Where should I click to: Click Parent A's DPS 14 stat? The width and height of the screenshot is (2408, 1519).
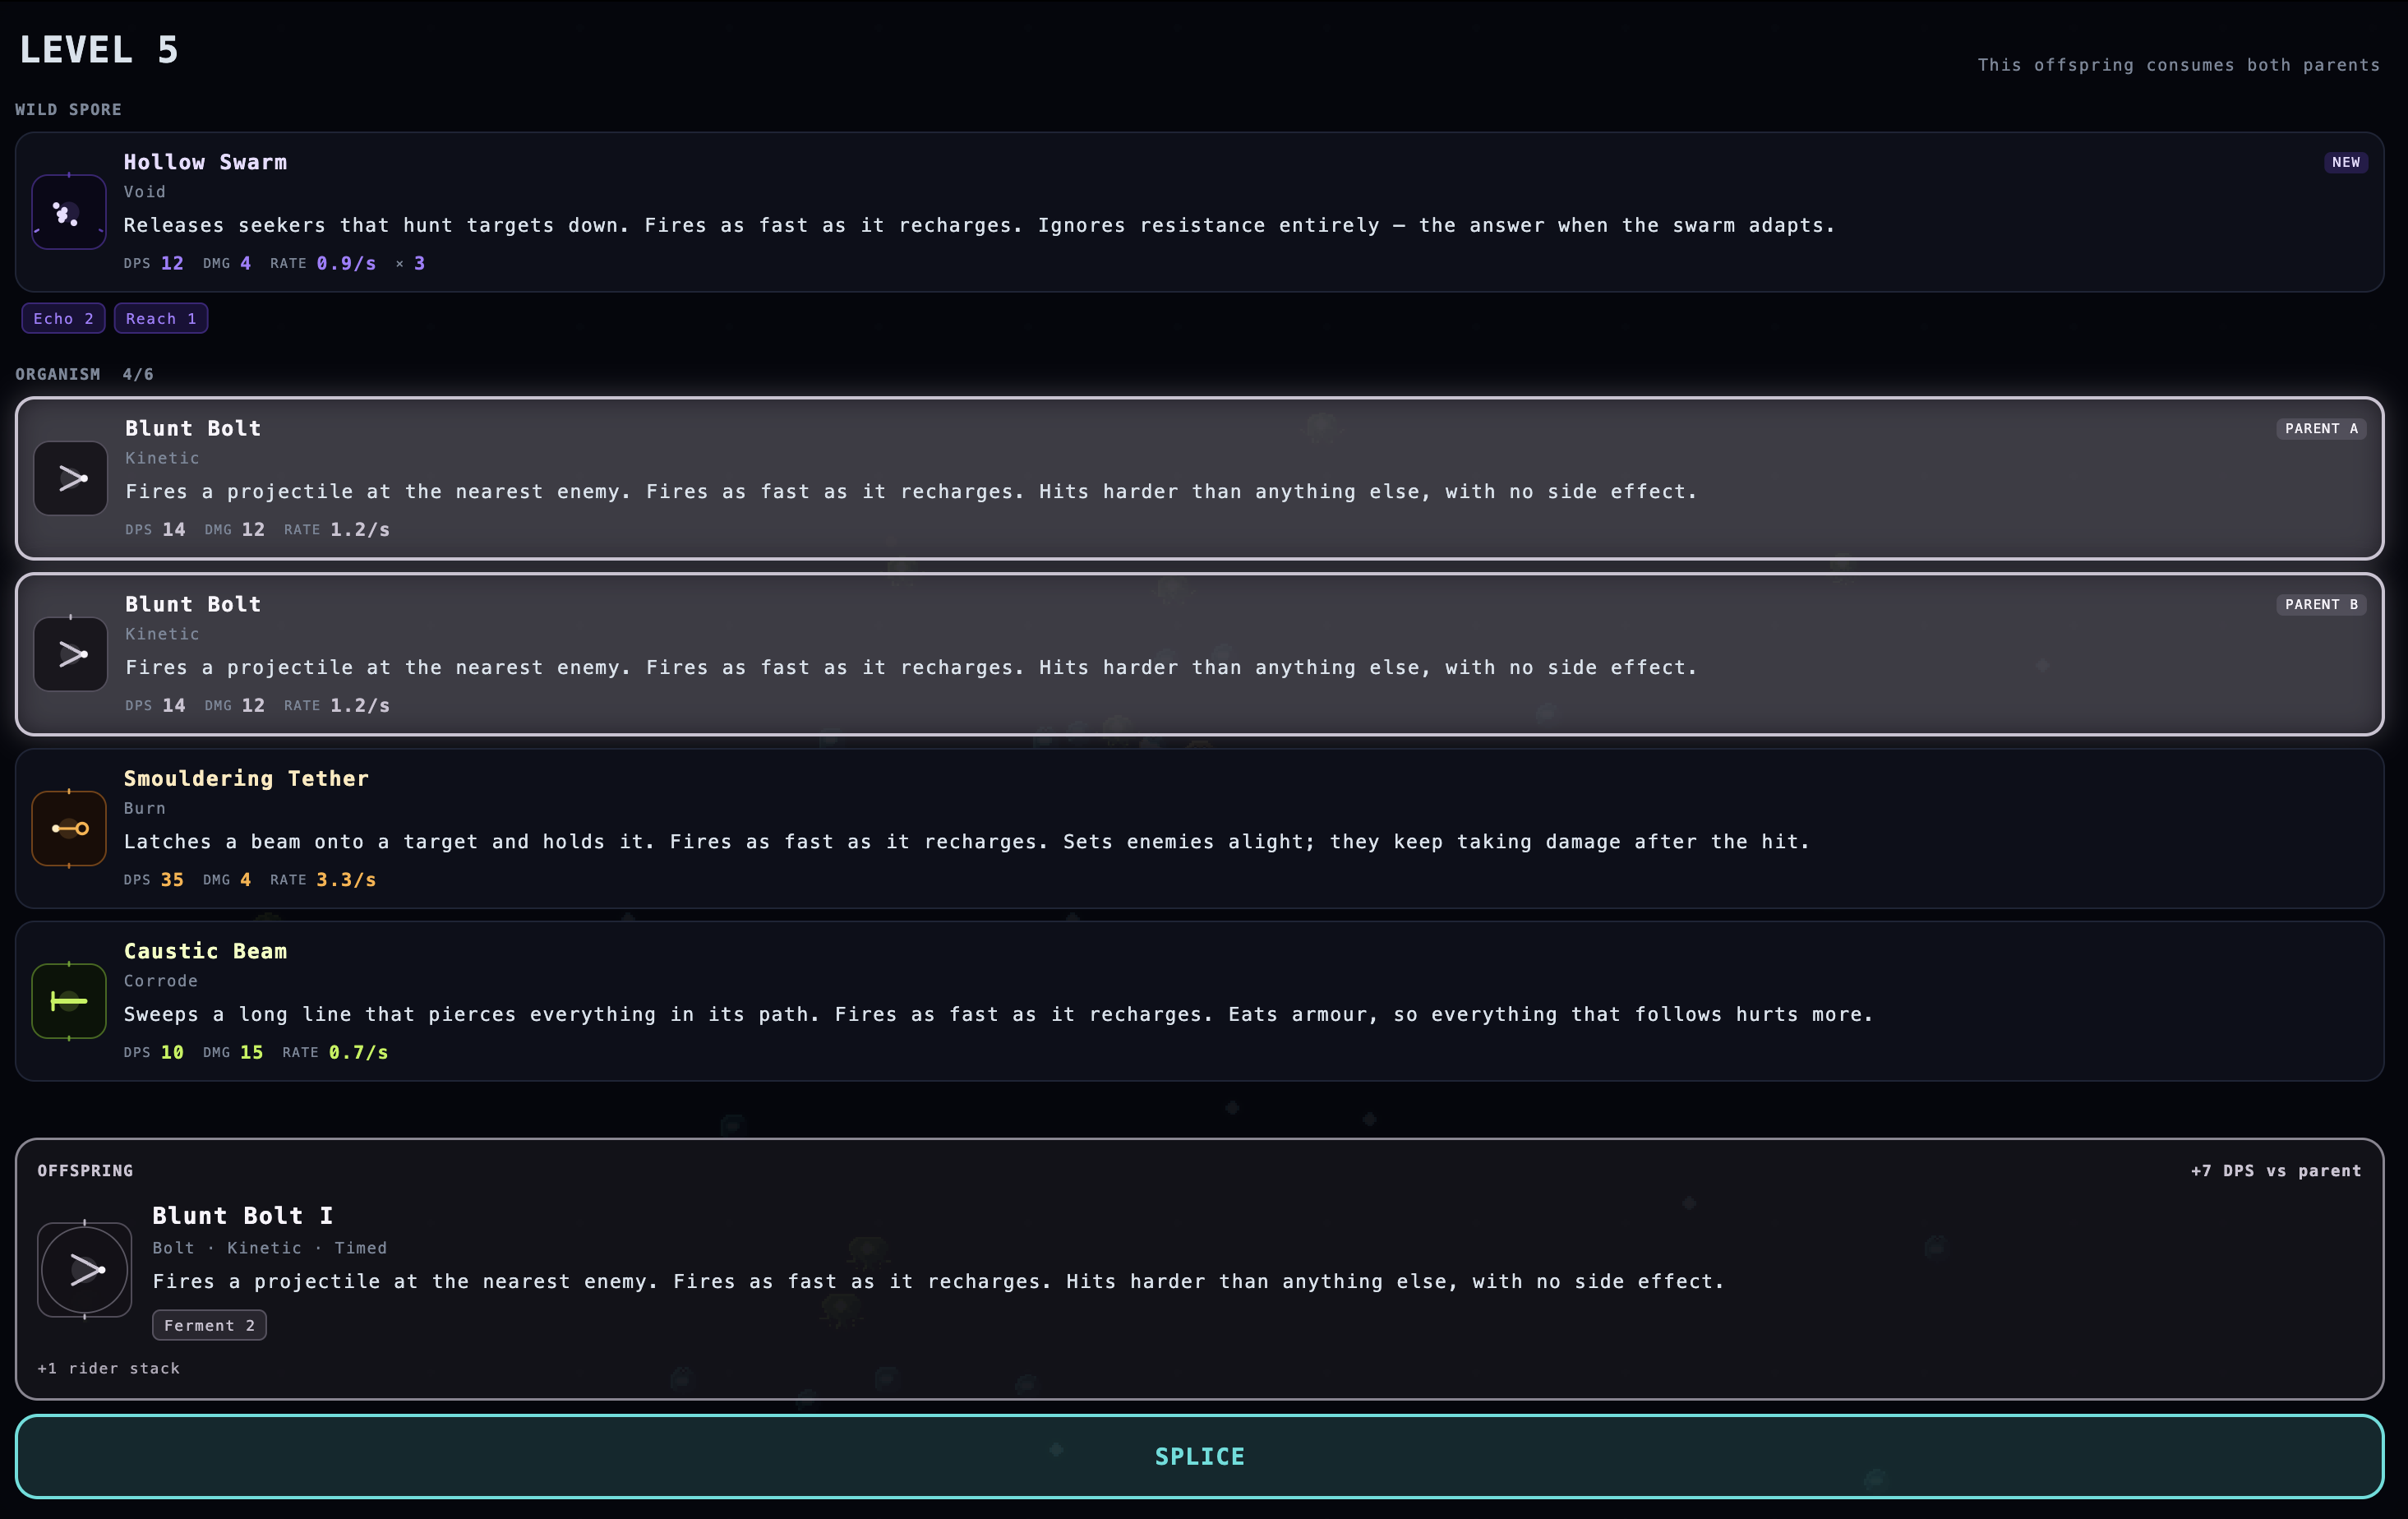click(x=155, y=529)
